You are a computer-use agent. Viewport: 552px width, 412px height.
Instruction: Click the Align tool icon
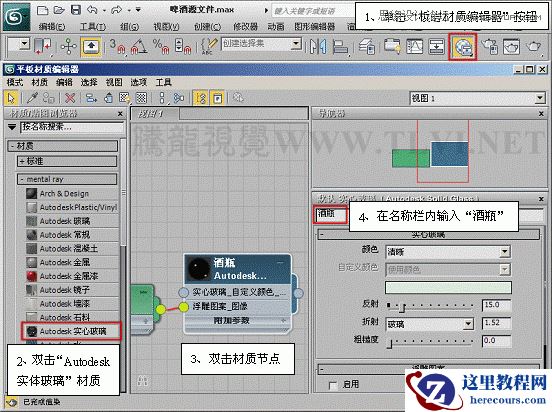point(340,46)
